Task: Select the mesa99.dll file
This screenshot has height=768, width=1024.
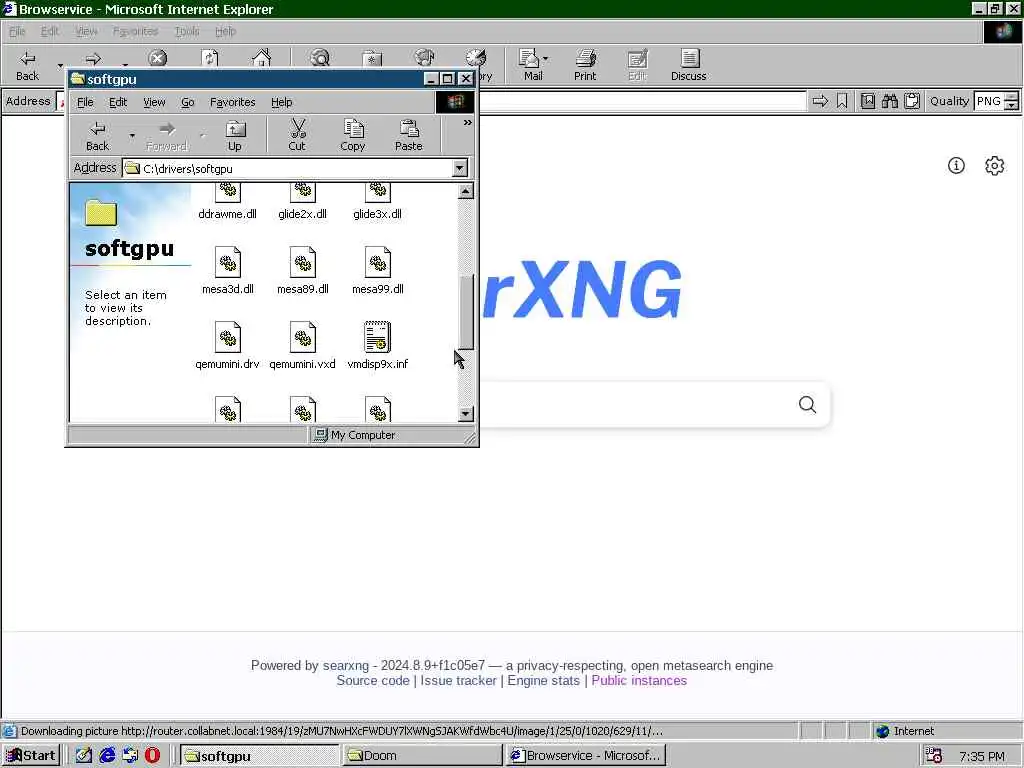Action: (x=377, y=270)
